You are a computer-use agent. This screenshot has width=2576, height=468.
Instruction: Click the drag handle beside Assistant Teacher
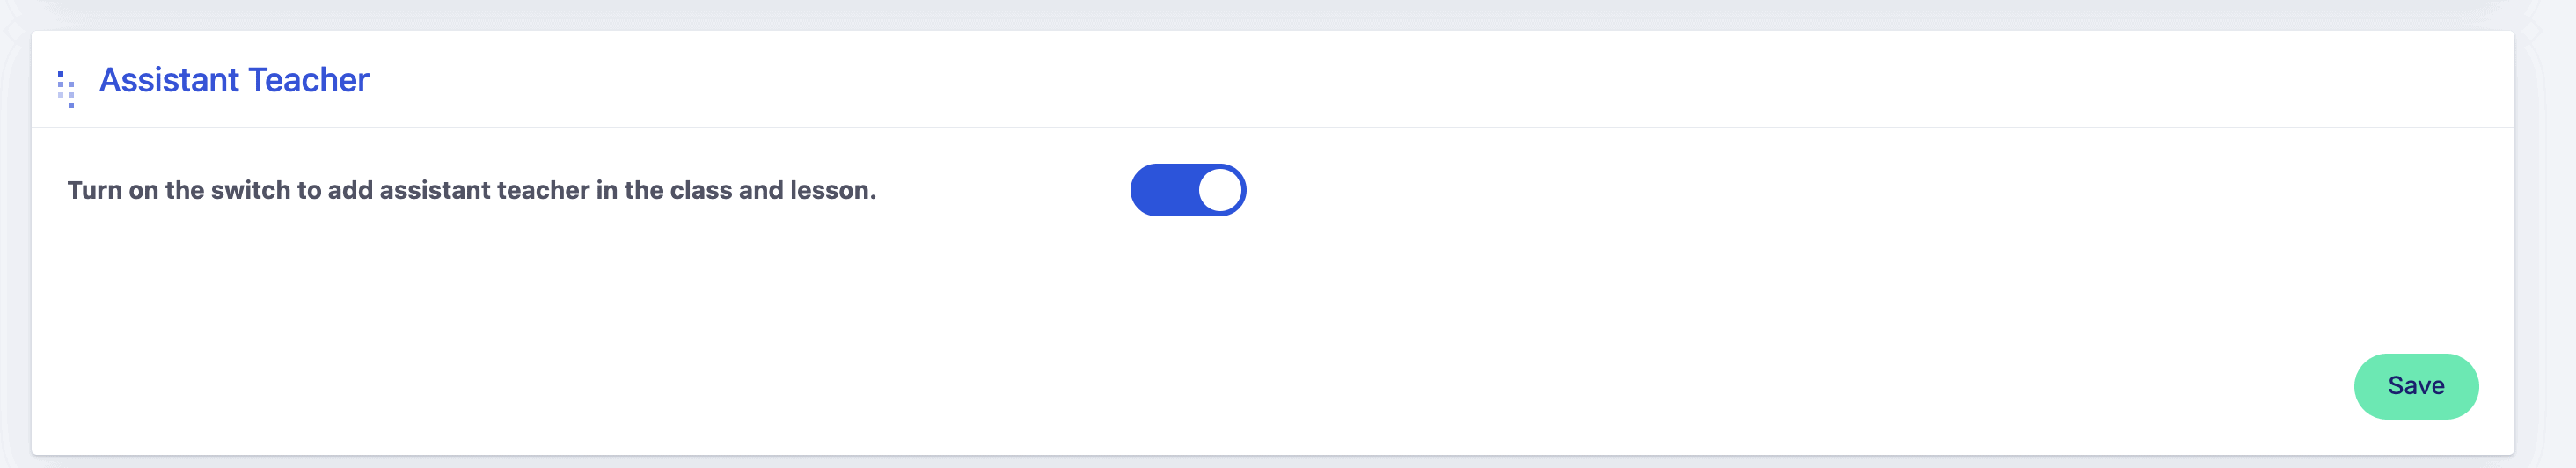(66, 88)
